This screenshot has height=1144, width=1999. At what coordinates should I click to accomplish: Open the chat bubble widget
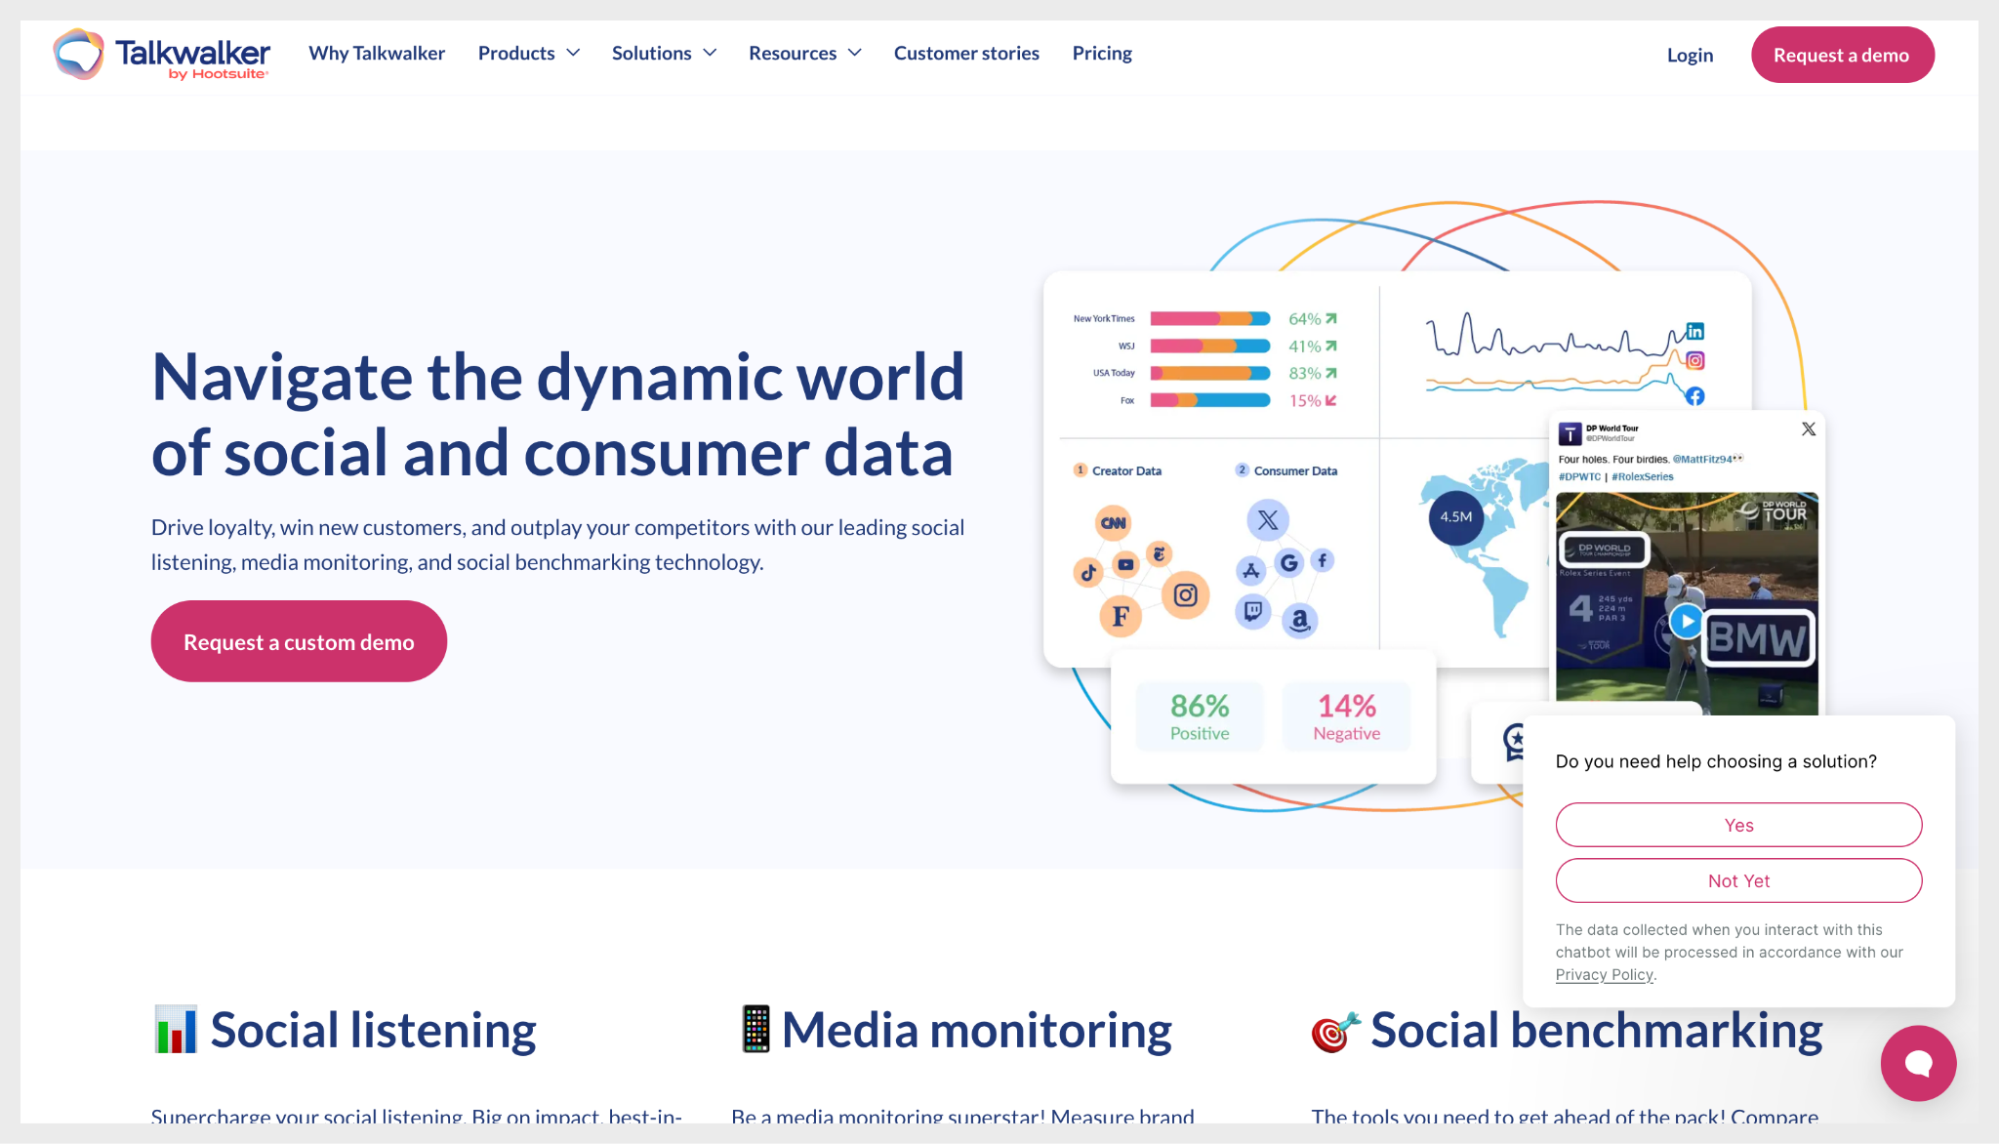coord(1917,1063)
